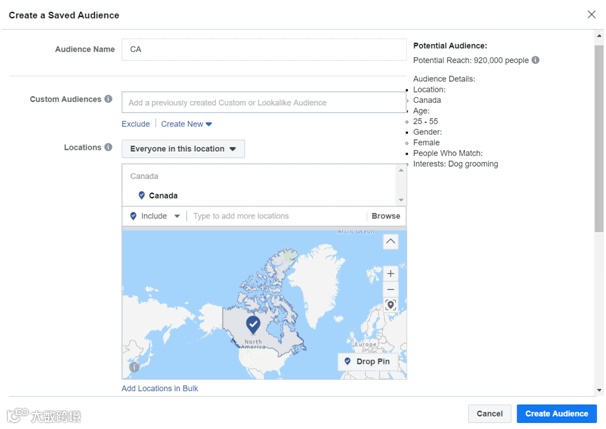Screen dimensions: 606x429
Task: Select the Canada location row
Action: (259, 195)
